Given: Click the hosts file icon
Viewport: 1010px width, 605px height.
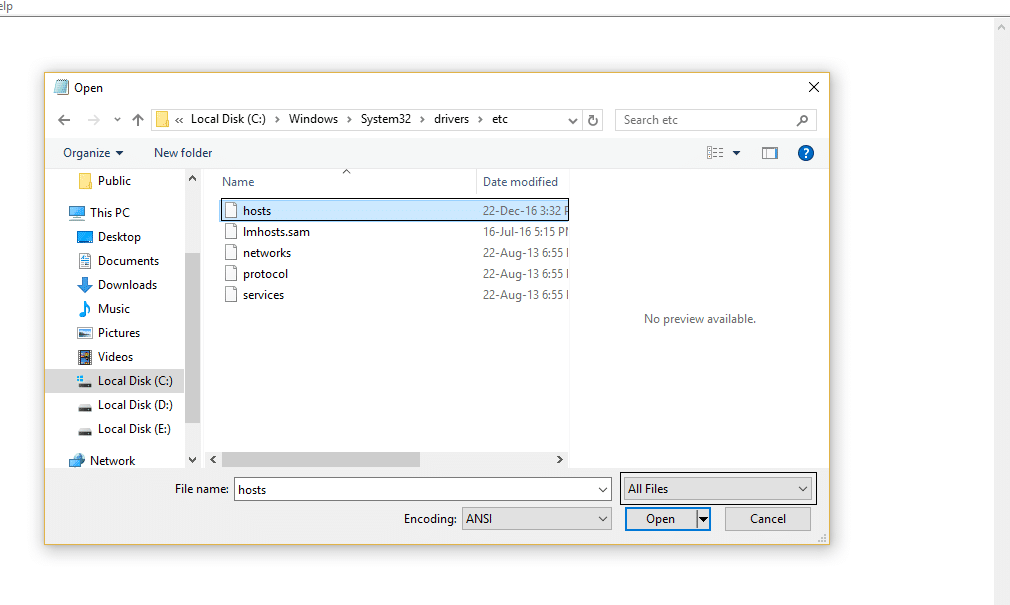Looking at the screenshot, I should coord(231,211).
